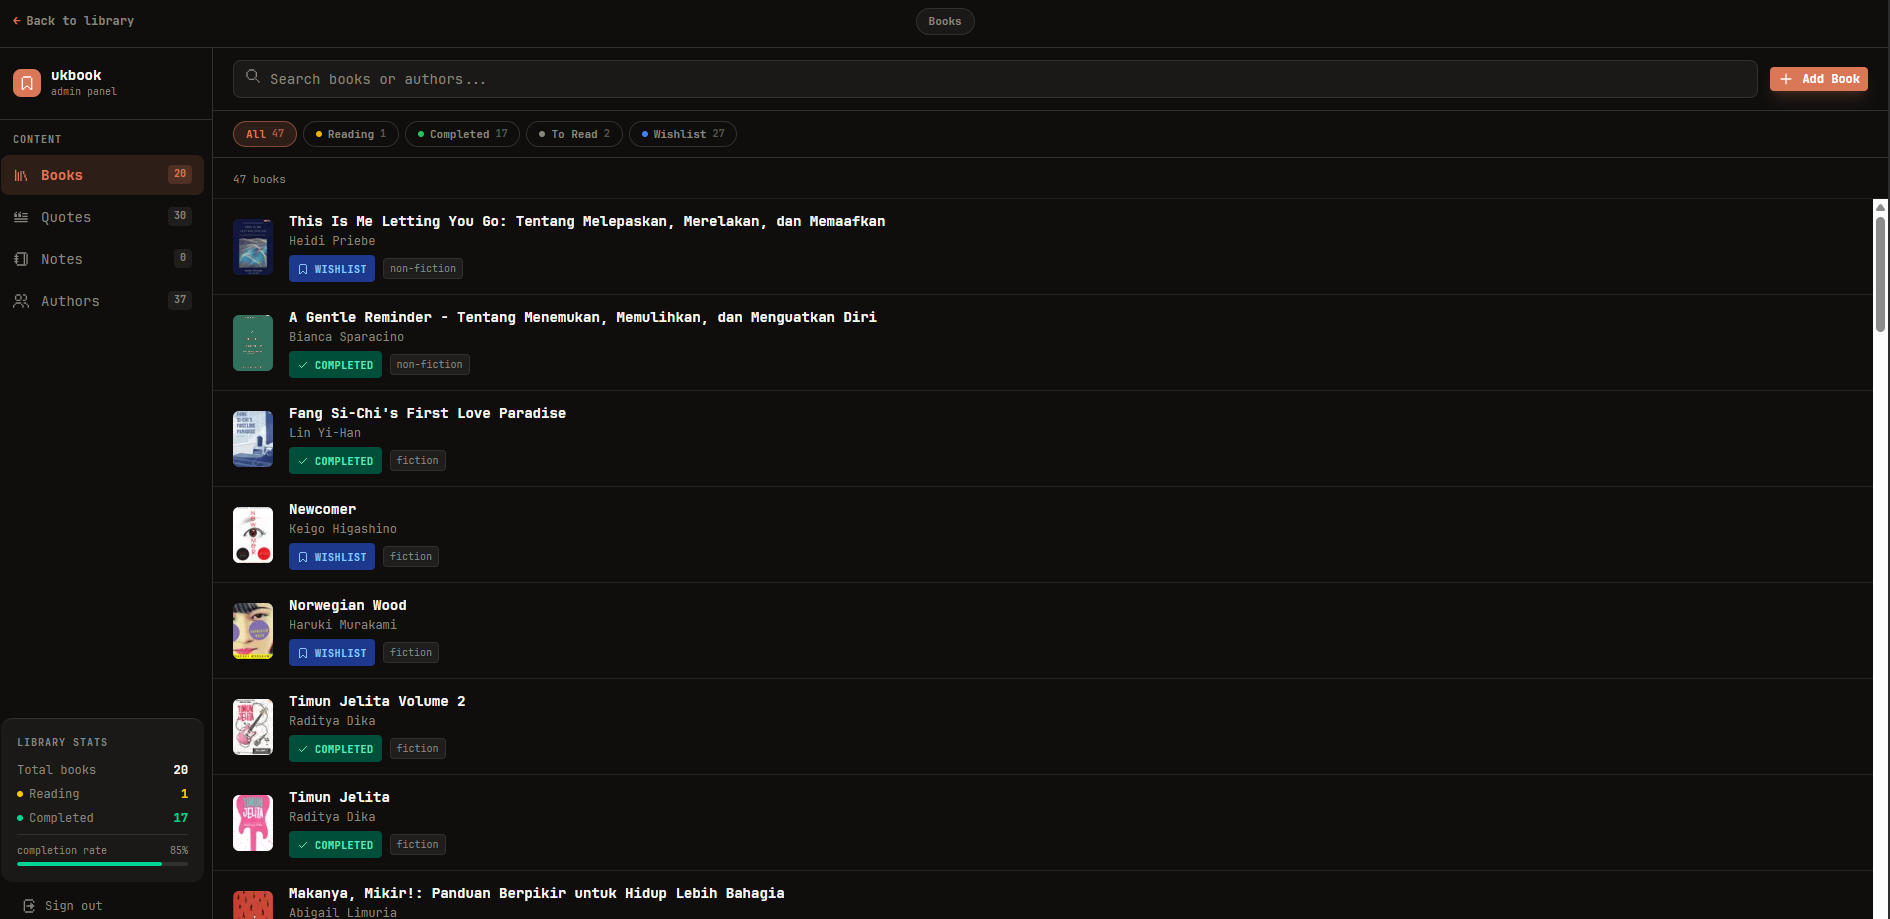Click the Authors people icon in sidebar

pyautogui.click(x=21, y=301)
